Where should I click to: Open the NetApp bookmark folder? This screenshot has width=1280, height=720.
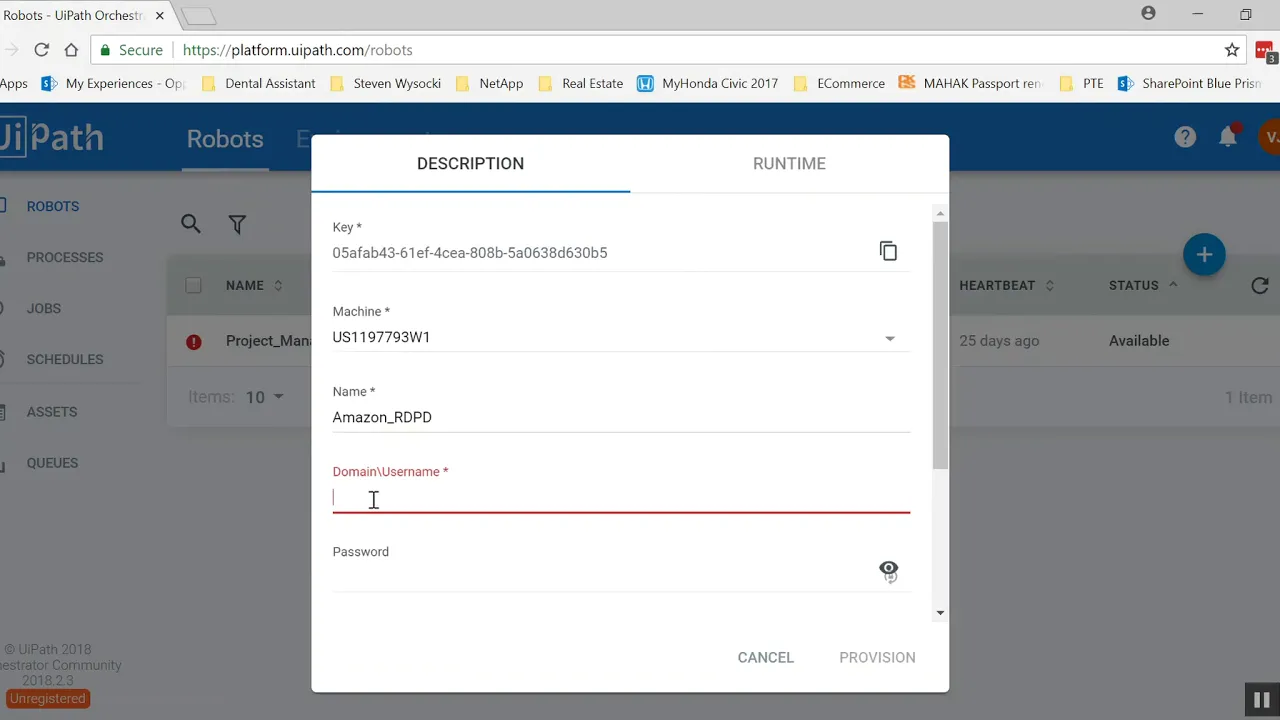pos(489,83)
